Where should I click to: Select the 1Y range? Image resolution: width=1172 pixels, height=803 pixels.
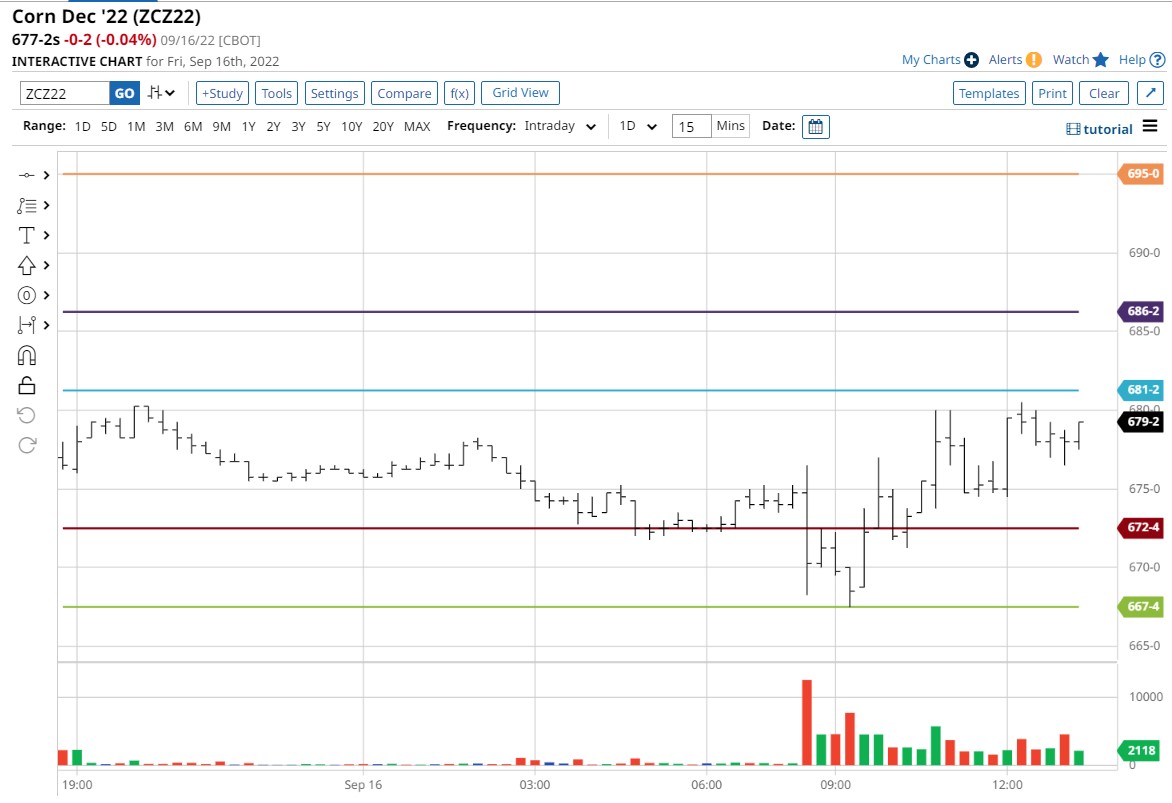248,126
